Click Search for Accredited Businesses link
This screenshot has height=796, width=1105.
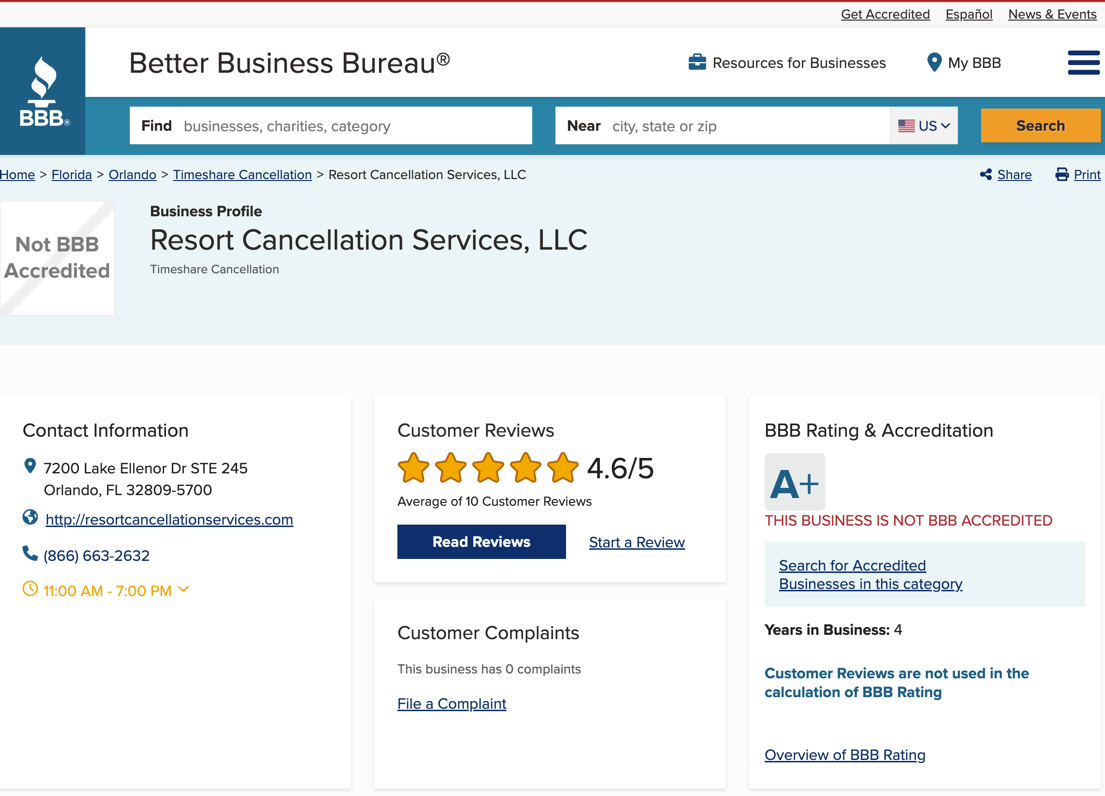870,574
